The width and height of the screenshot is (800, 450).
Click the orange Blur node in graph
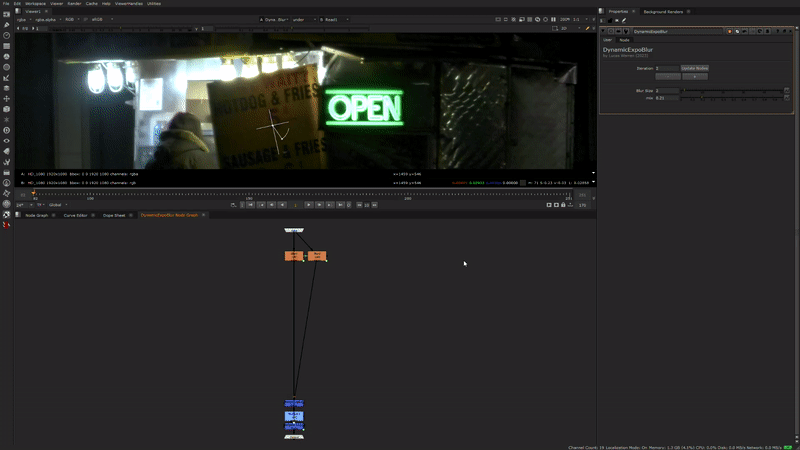click(x=294, y=256)
